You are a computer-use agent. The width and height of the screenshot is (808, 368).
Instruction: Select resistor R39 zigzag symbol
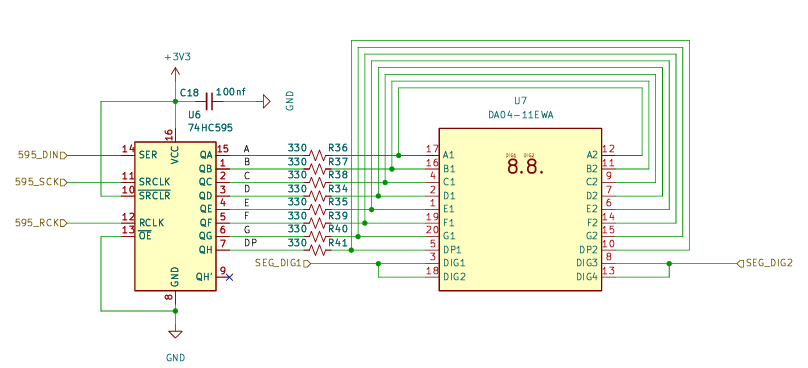[318, 223]
